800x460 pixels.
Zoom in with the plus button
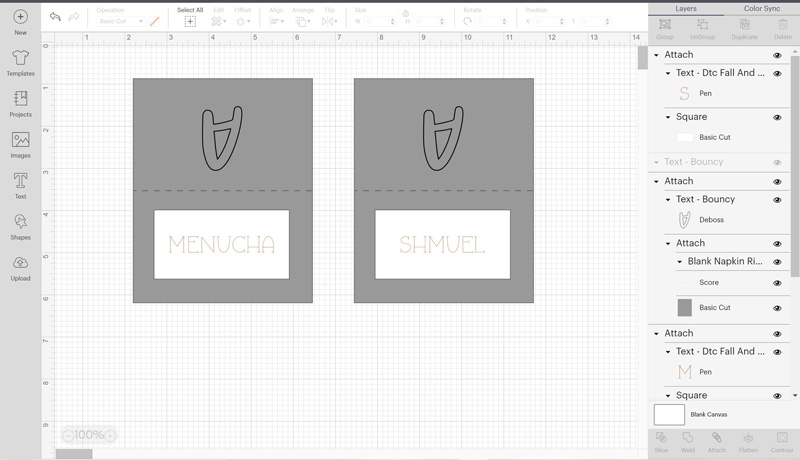pos(110,436)
